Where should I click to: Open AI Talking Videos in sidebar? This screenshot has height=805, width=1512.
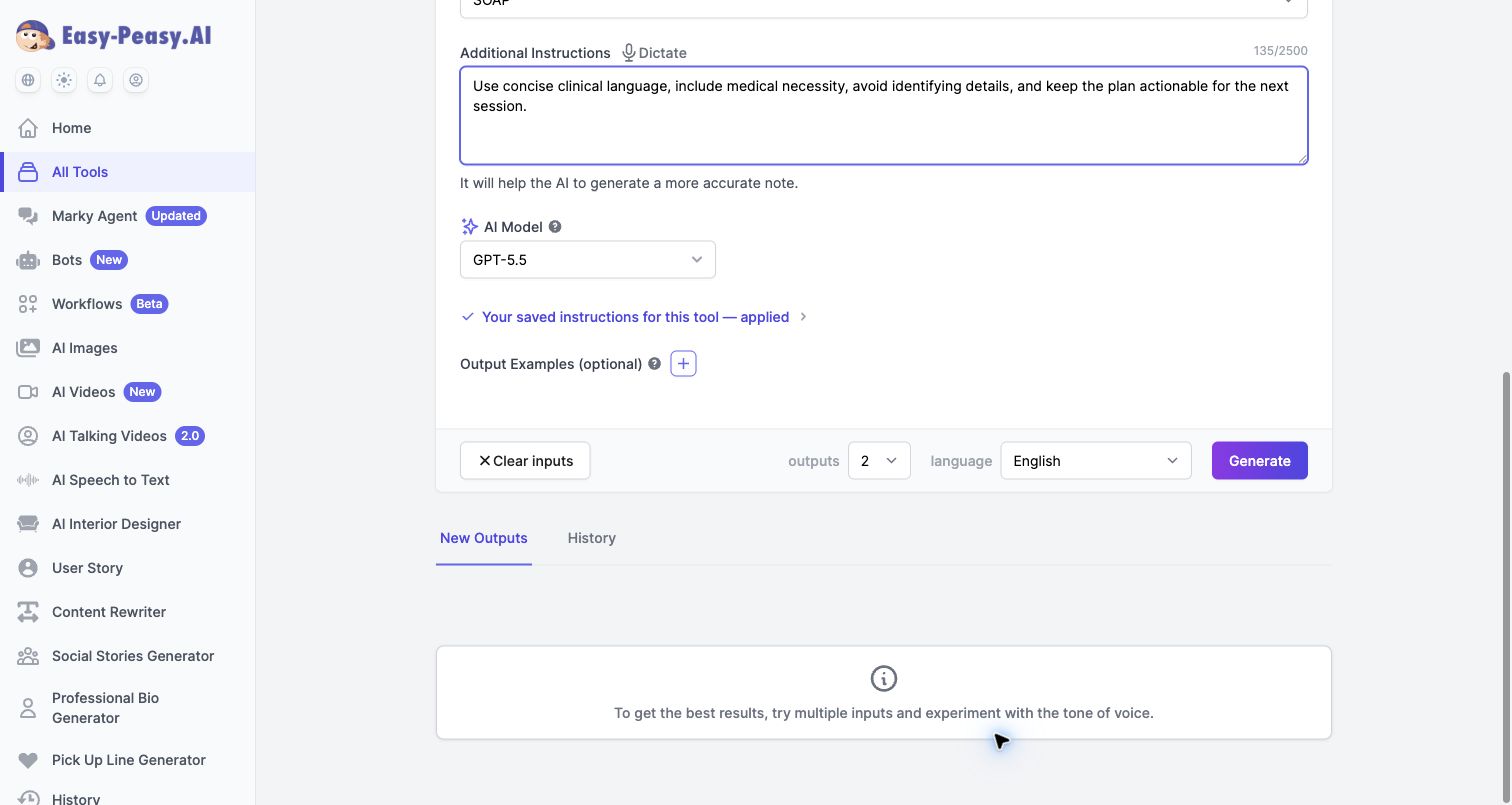pos(128,436)
